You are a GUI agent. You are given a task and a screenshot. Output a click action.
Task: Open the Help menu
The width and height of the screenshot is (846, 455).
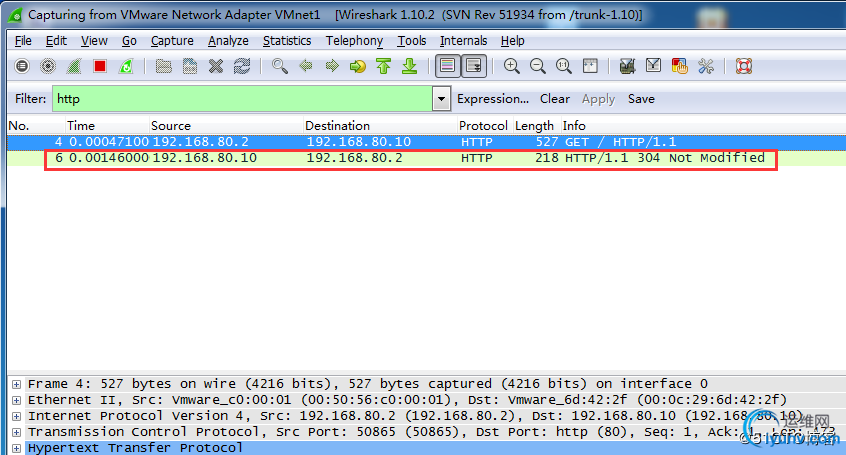point(513,41)
